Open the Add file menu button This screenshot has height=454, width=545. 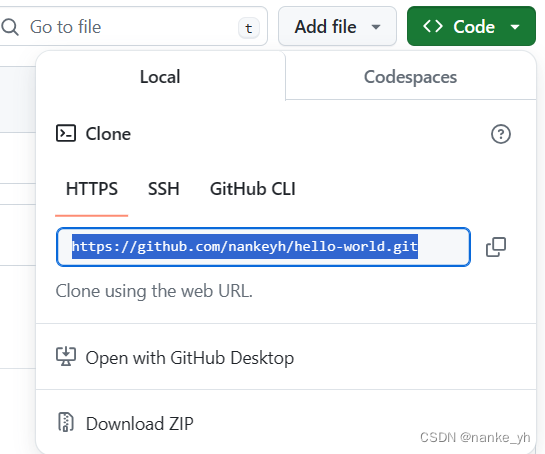click(x=337, y=26)
